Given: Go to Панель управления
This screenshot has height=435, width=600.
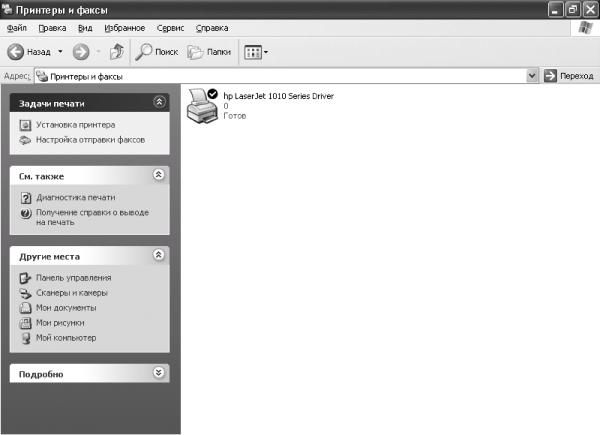Looking at the screenshot, I should click(73, 278).
